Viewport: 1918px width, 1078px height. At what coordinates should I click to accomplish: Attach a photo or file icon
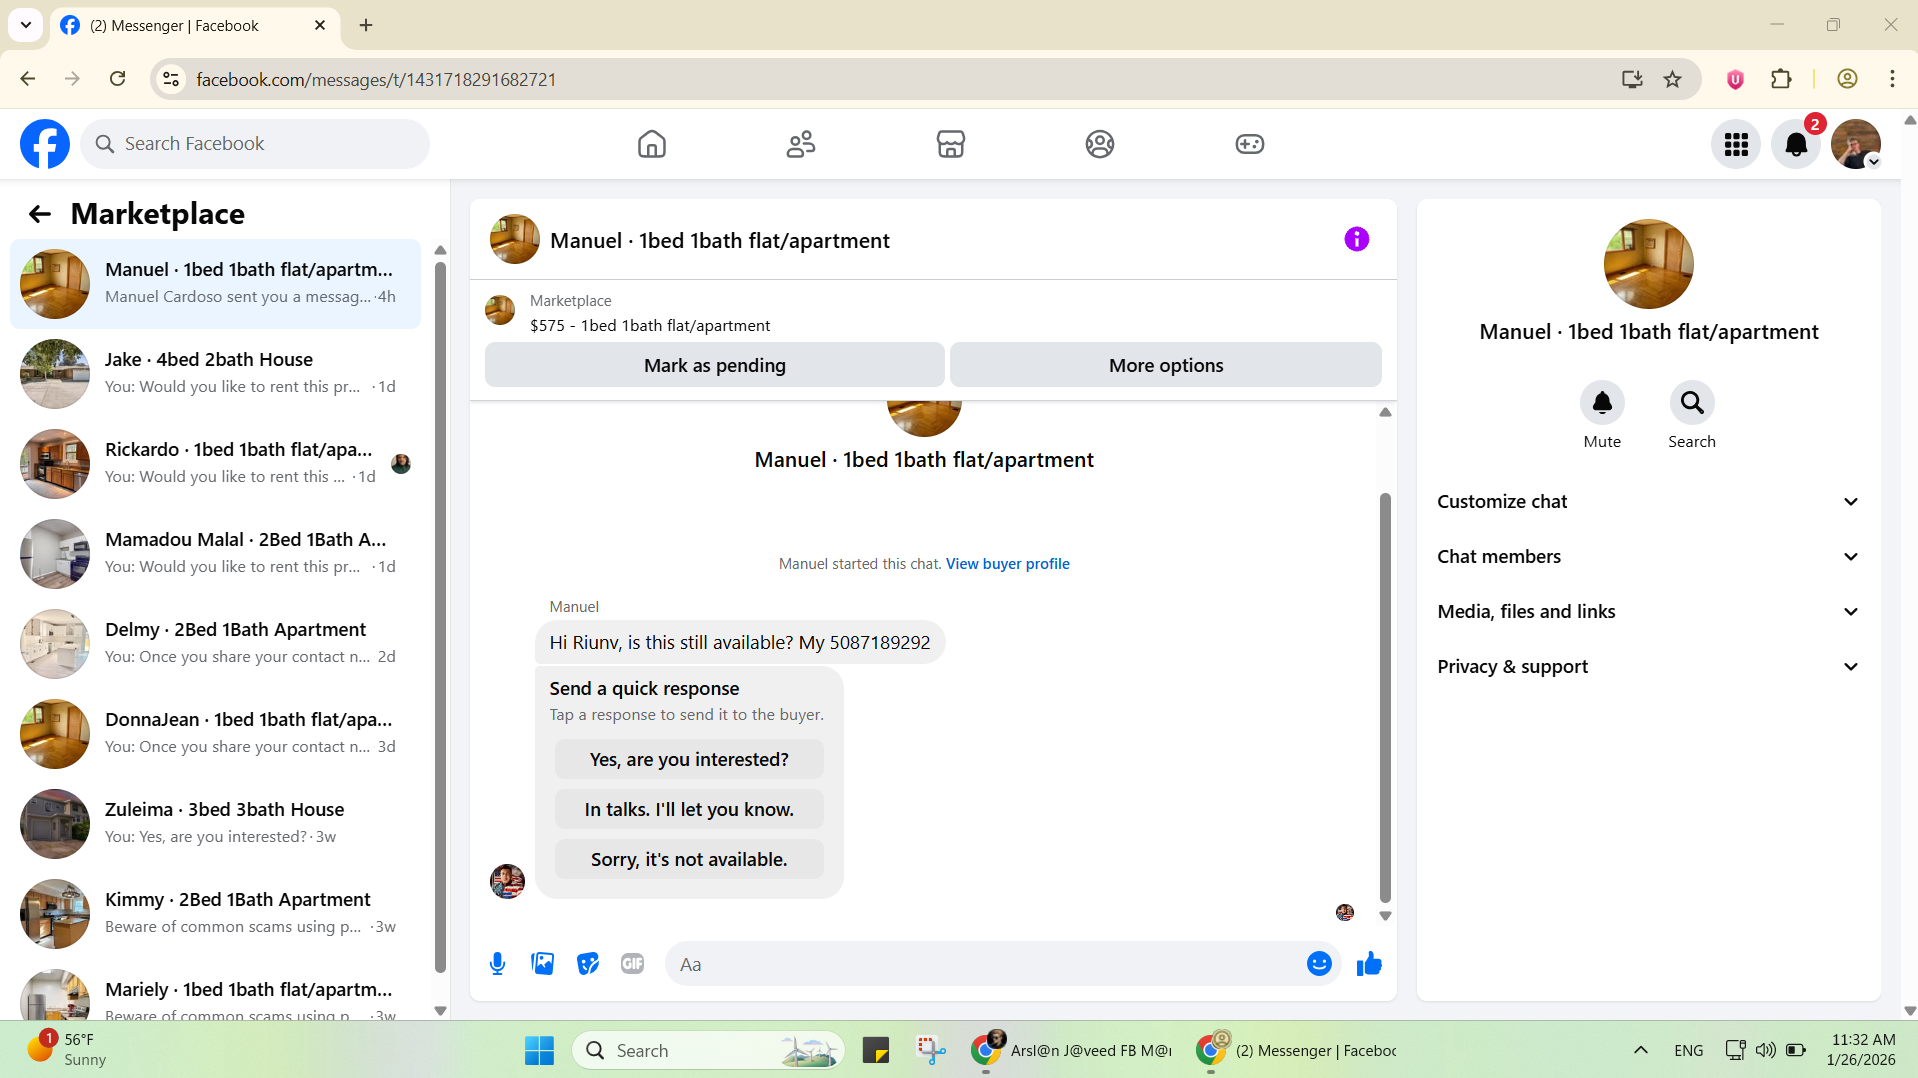click(x=543, y=964)
